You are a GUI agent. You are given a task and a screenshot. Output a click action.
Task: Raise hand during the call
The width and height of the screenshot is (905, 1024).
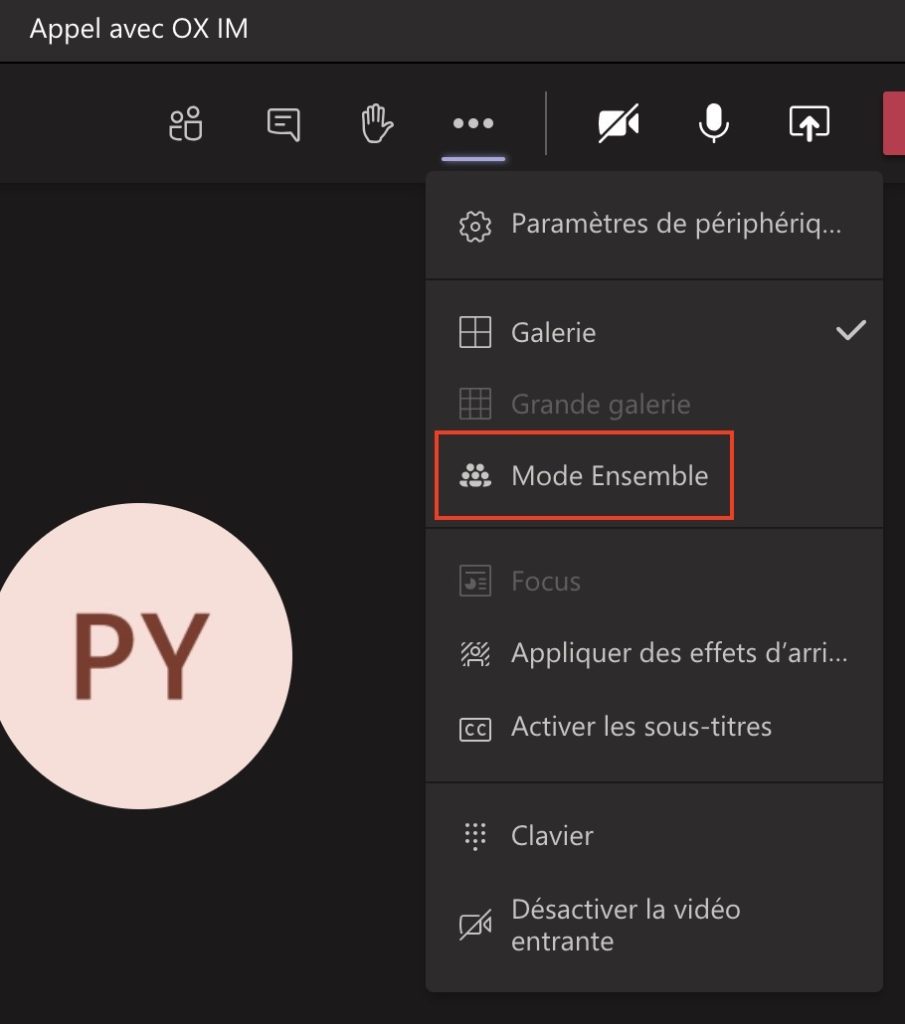[x=377, y=123]
